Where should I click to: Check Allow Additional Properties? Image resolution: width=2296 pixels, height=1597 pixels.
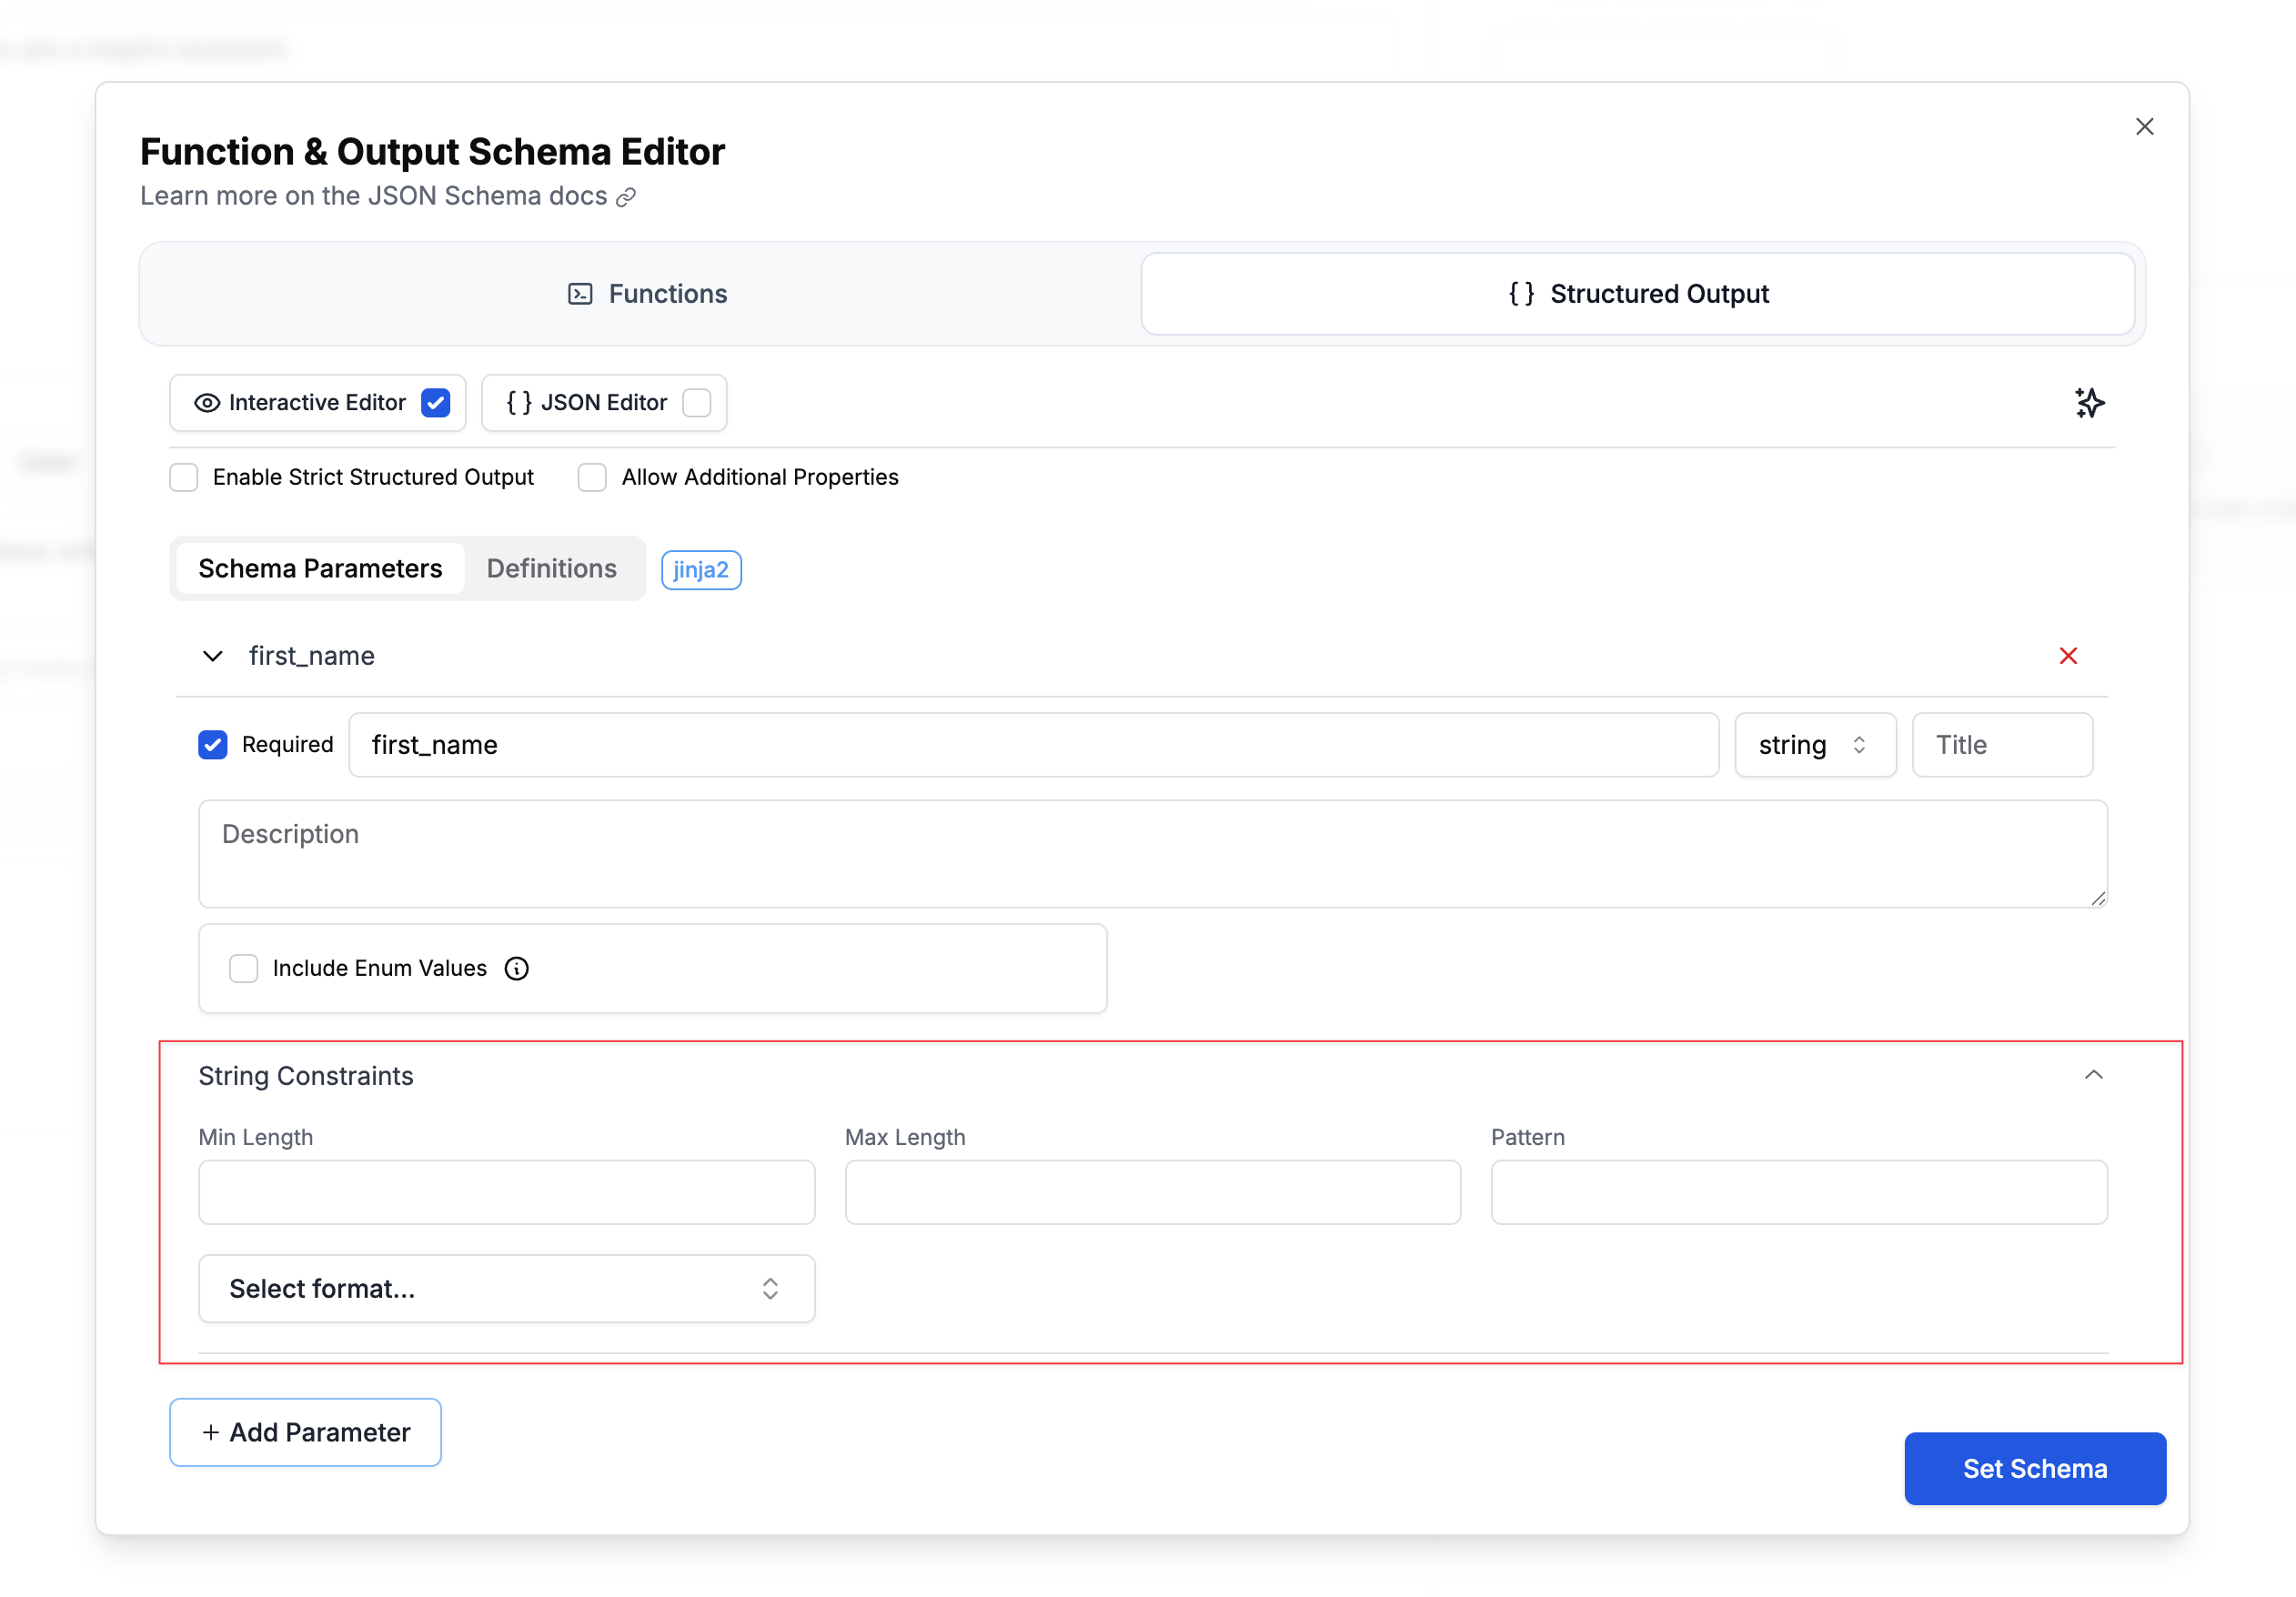(x=592, y=477)
